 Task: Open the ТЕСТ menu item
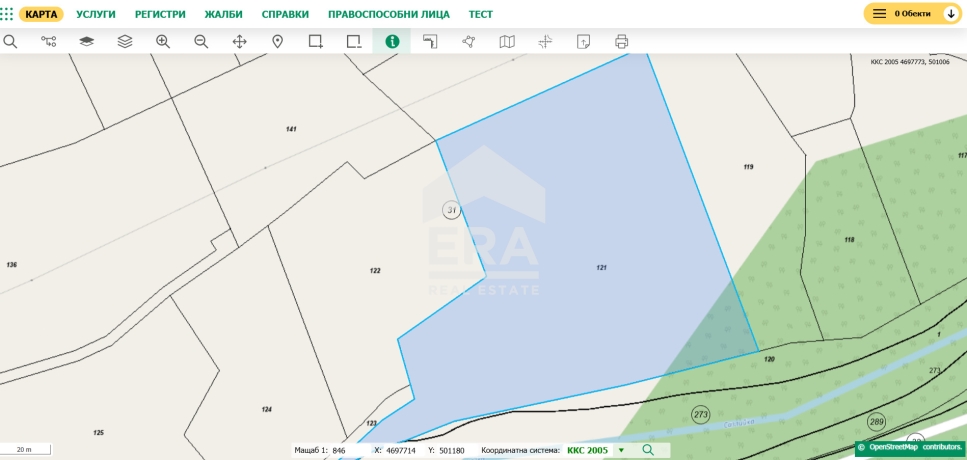tap(480, 14)
